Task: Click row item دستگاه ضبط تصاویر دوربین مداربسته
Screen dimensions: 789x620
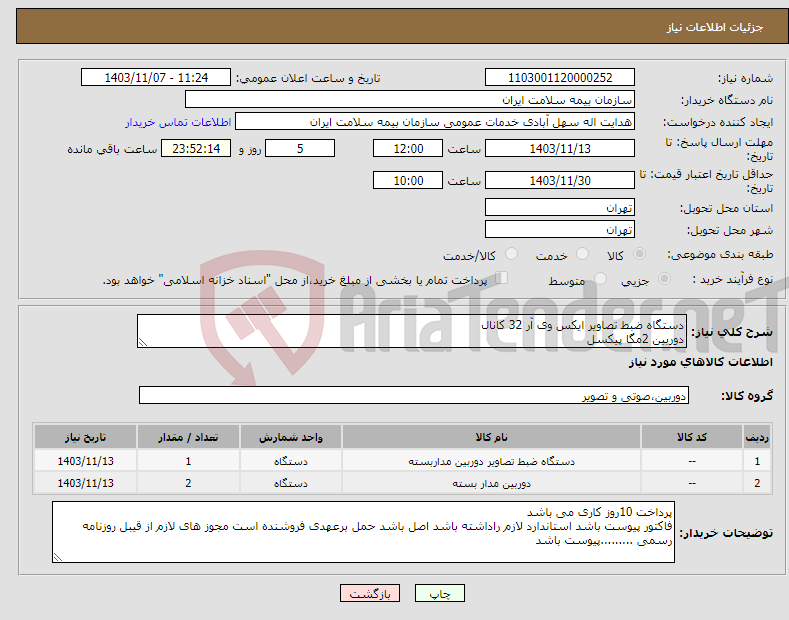Action: coord(491,461)
